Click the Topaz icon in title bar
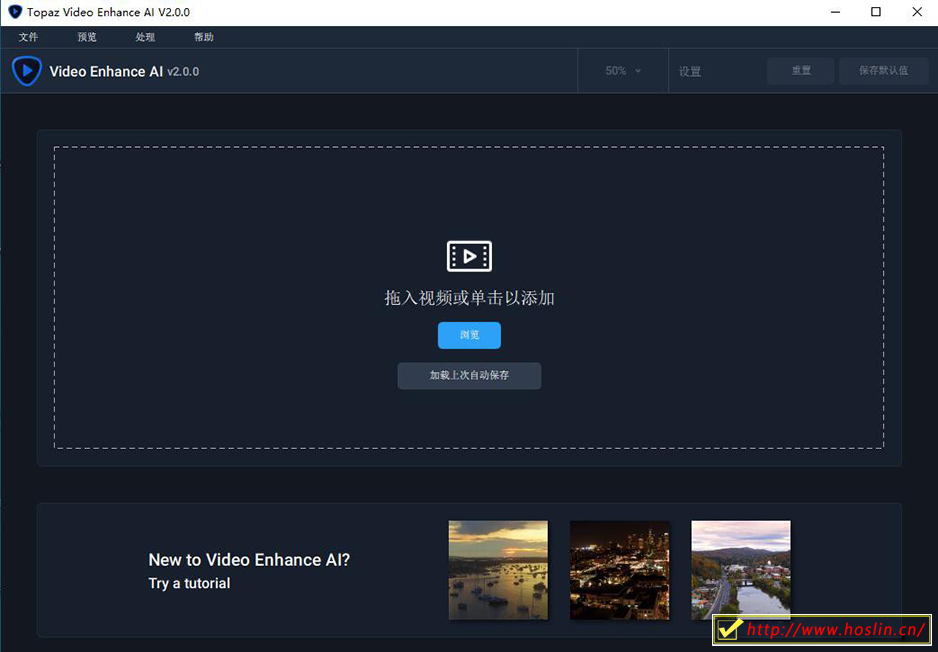Image resolution: width=938 pixels, height=652 pixels. point(15,12)
